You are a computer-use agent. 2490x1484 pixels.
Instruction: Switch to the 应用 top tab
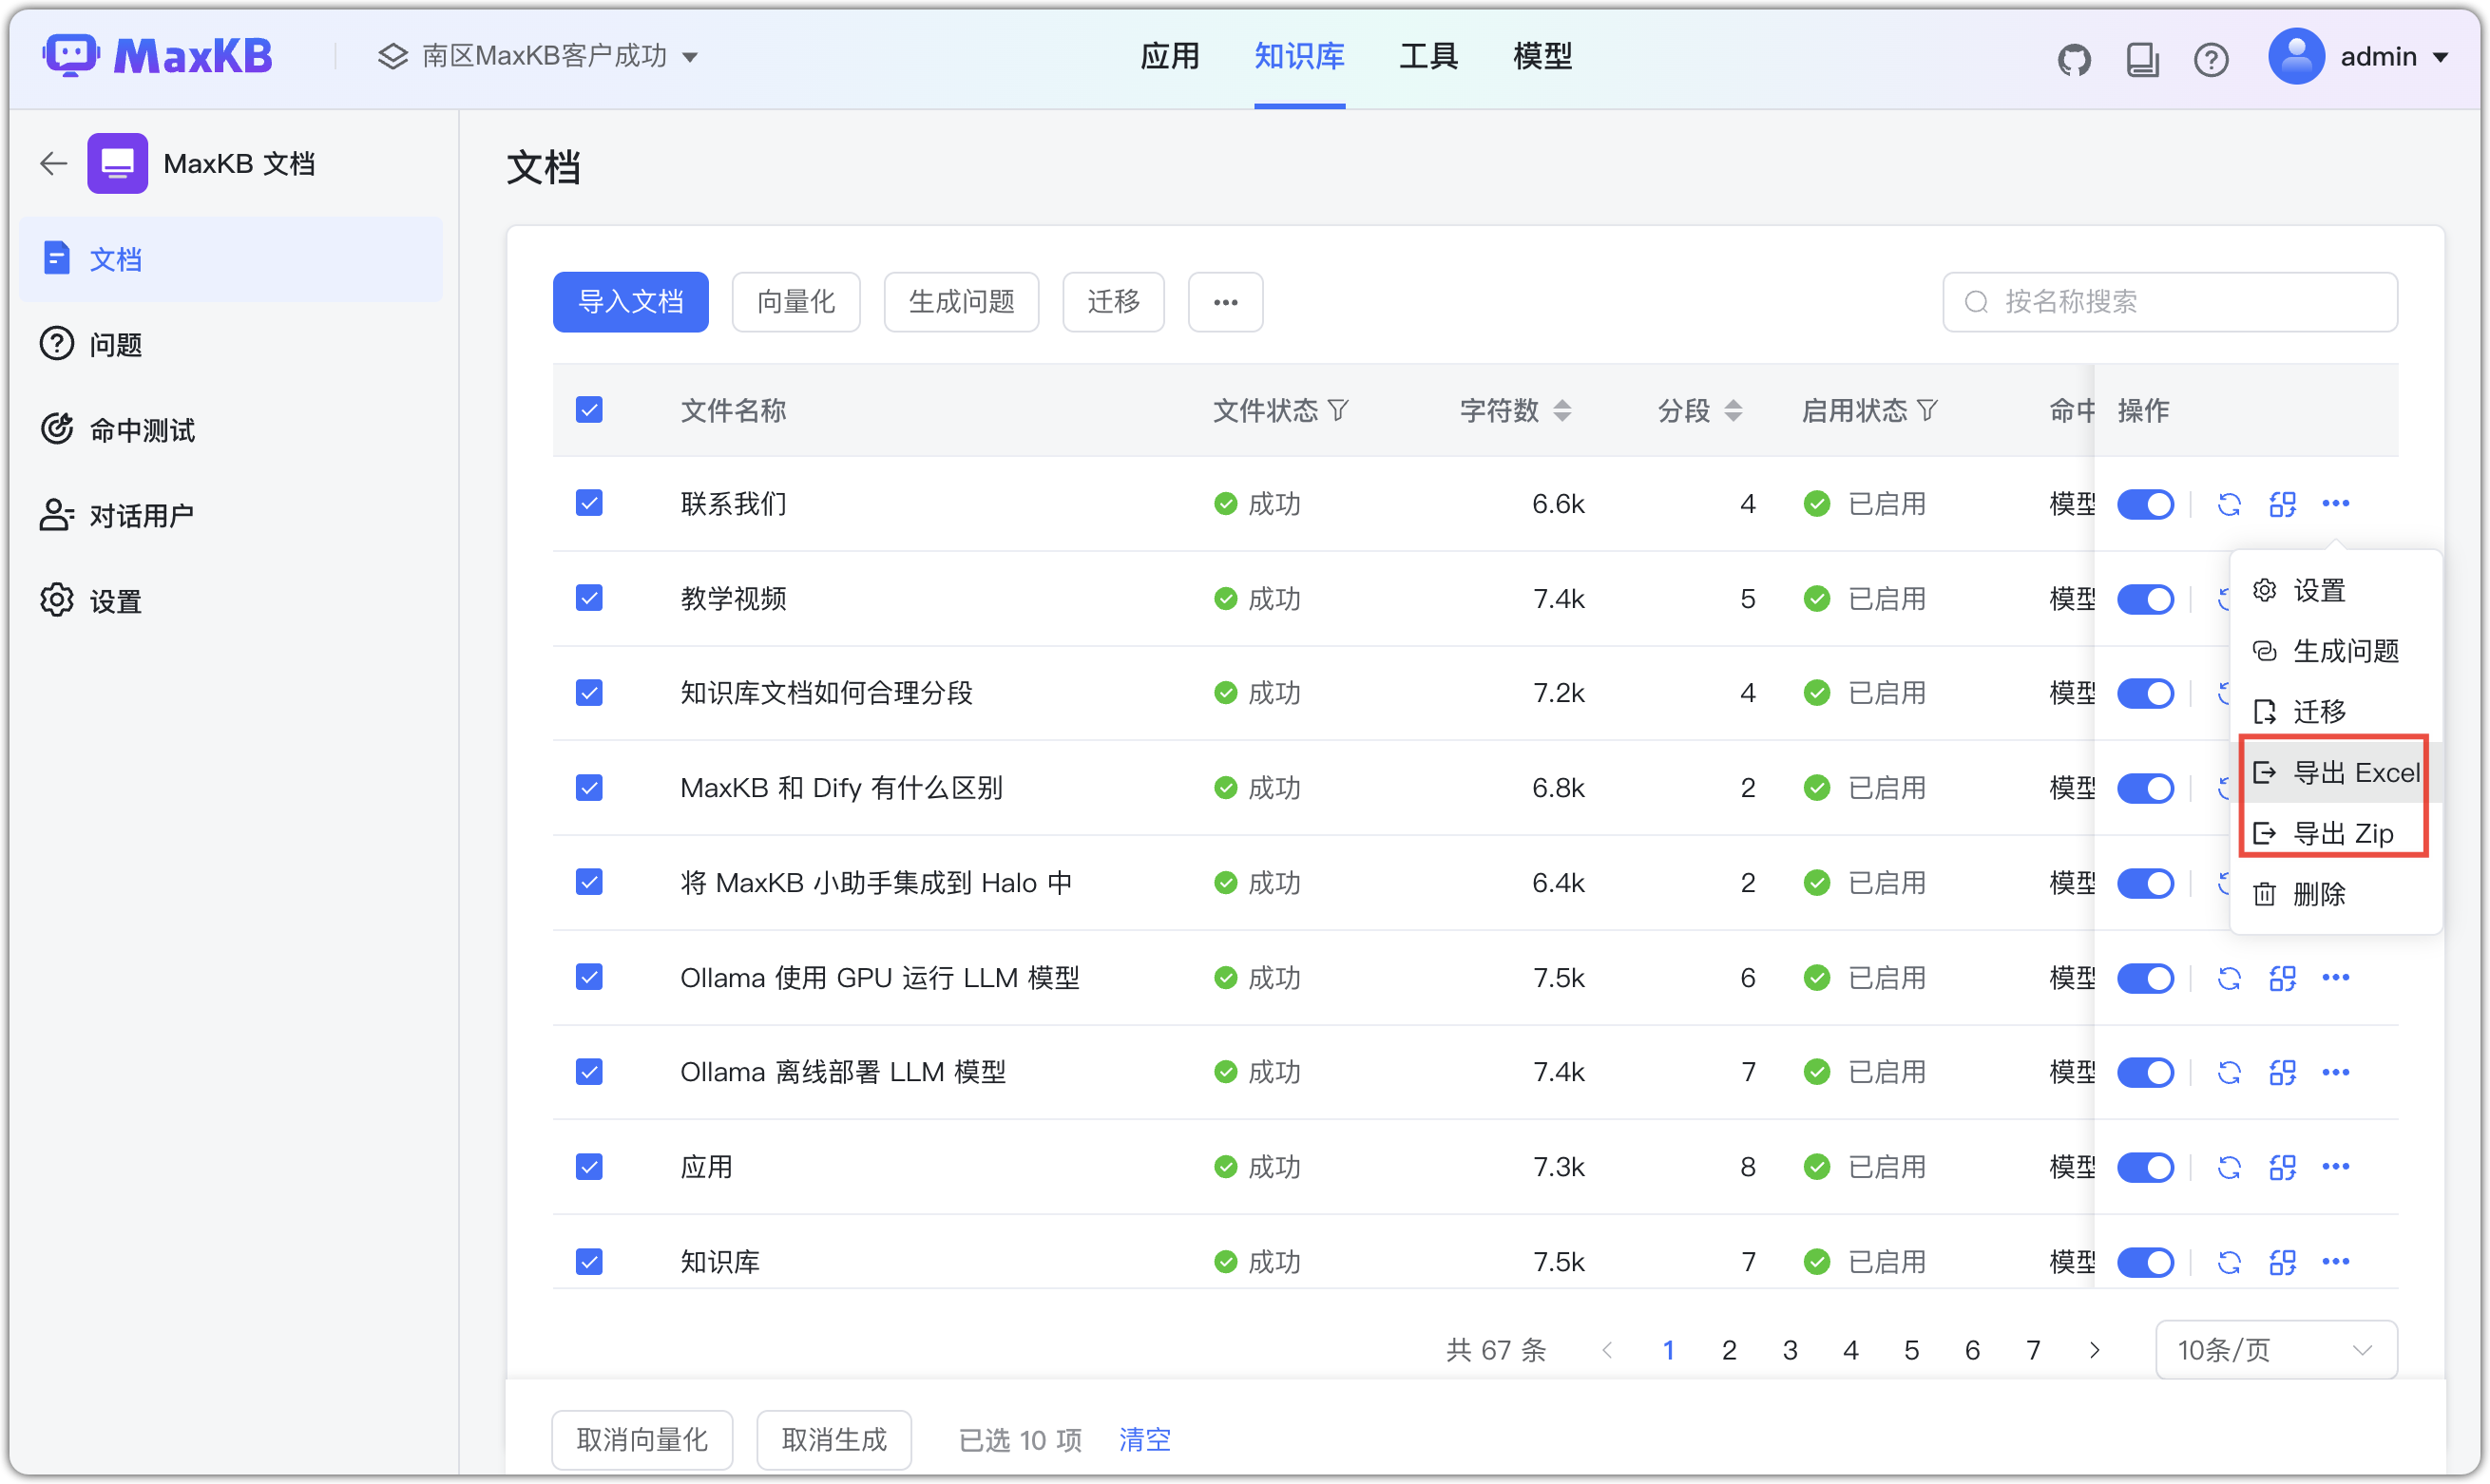(1169, 56)
